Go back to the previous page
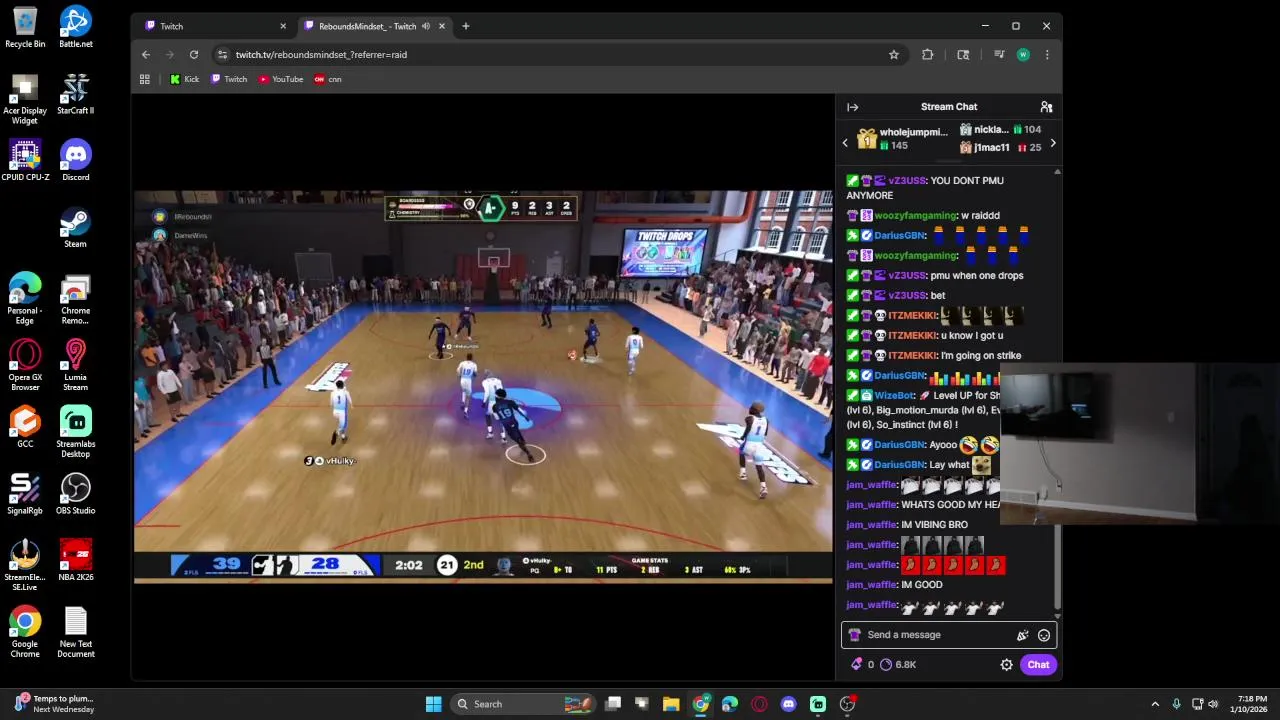 [146, 55]
